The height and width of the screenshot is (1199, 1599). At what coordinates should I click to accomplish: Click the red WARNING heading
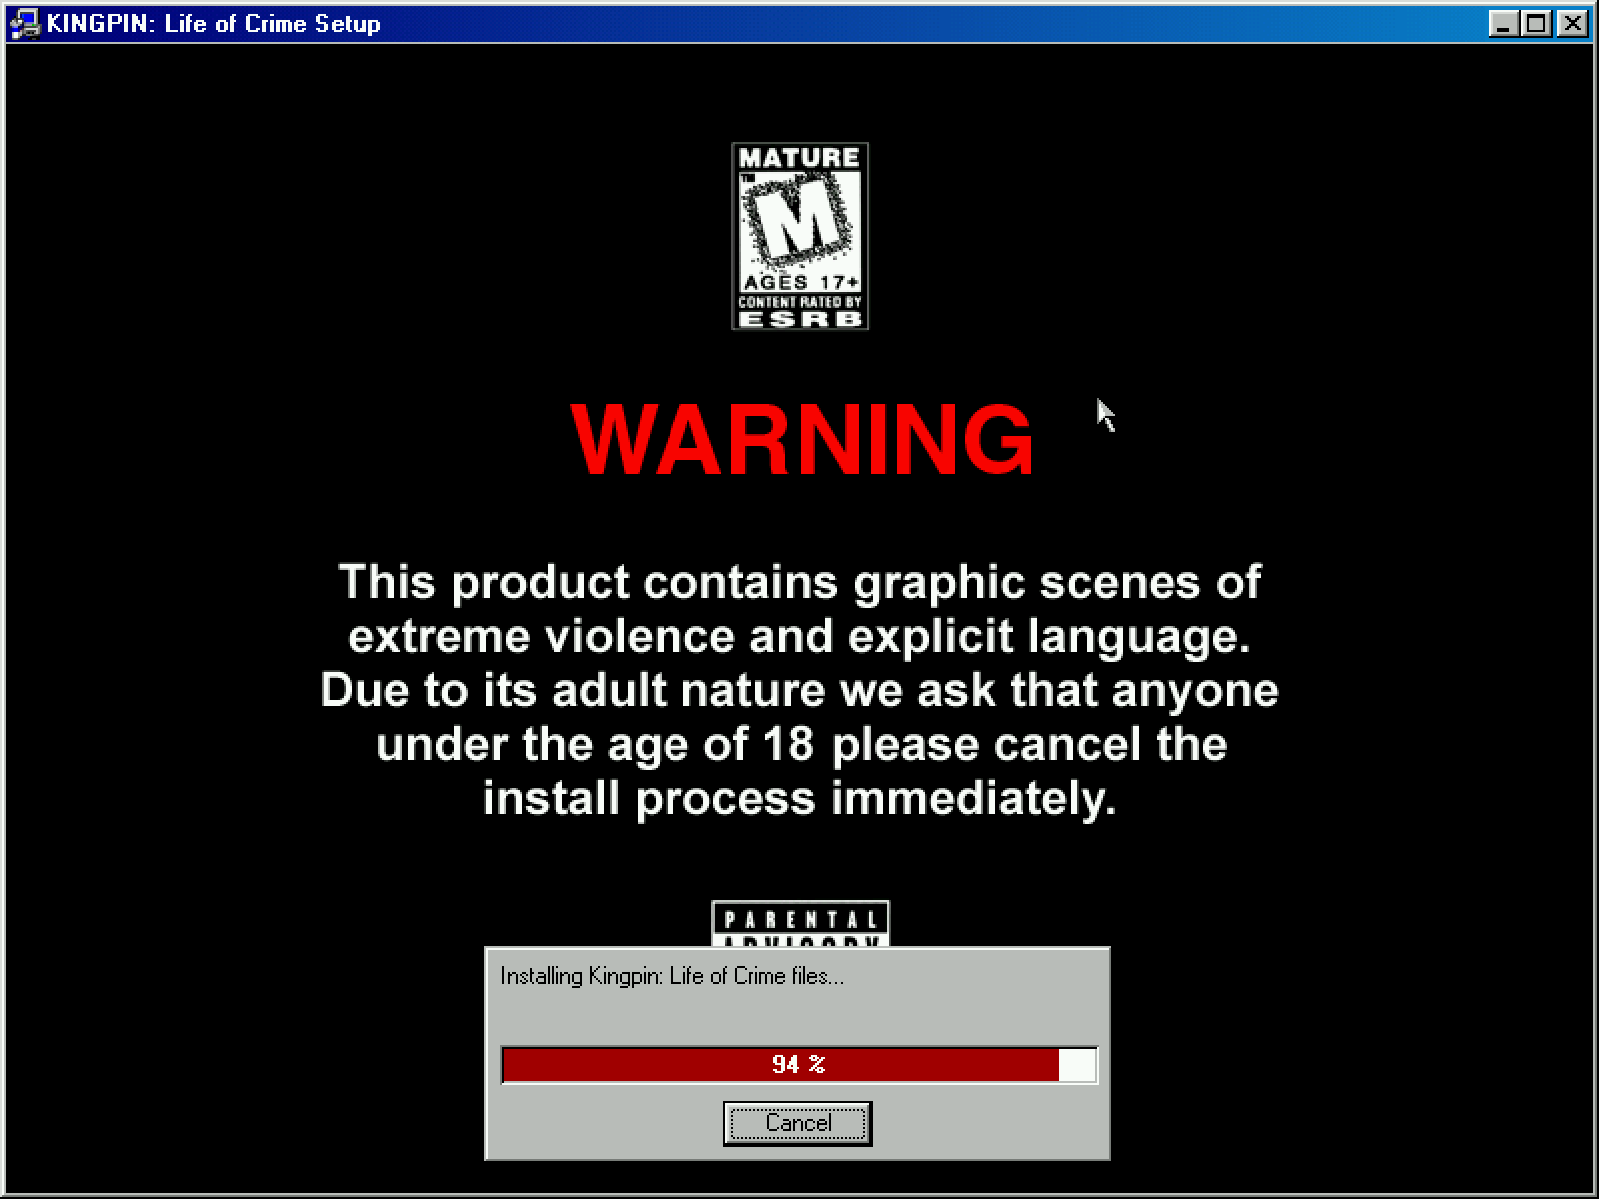(802, 440)
